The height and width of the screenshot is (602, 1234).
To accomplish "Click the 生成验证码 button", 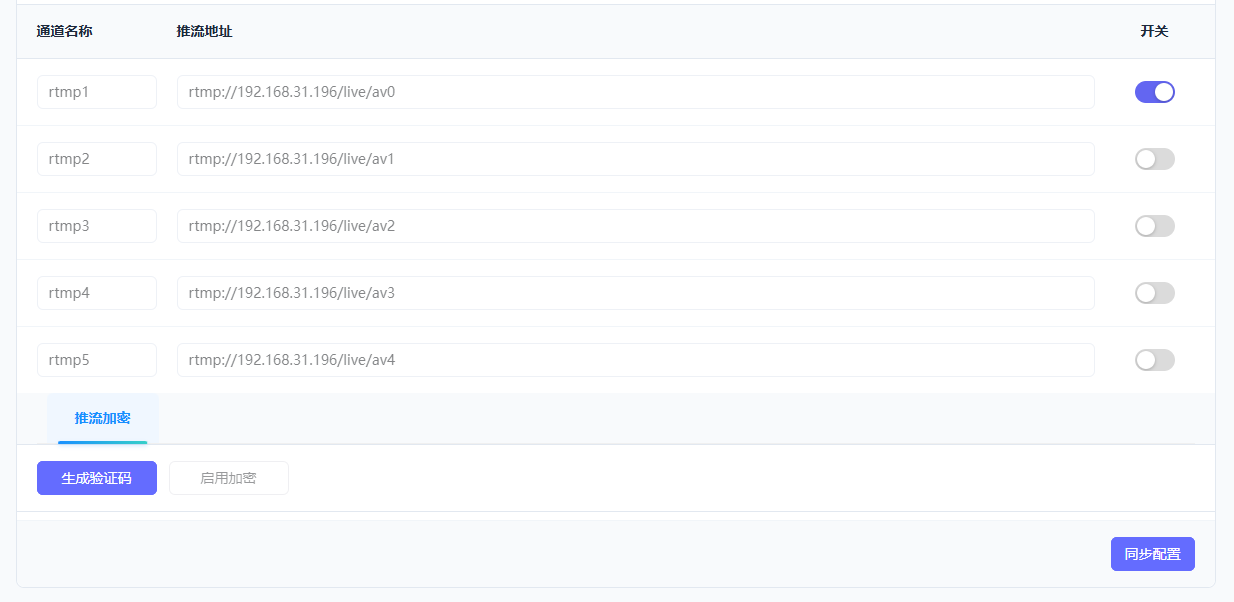I will pyautogui.click(x=97, y=478).
